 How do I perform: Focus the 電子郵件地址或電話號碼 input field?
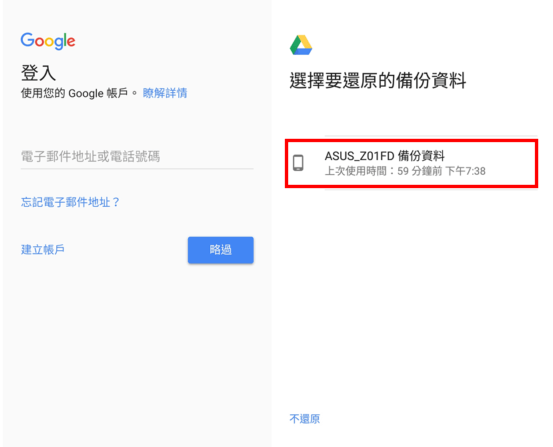pos(137,156)
